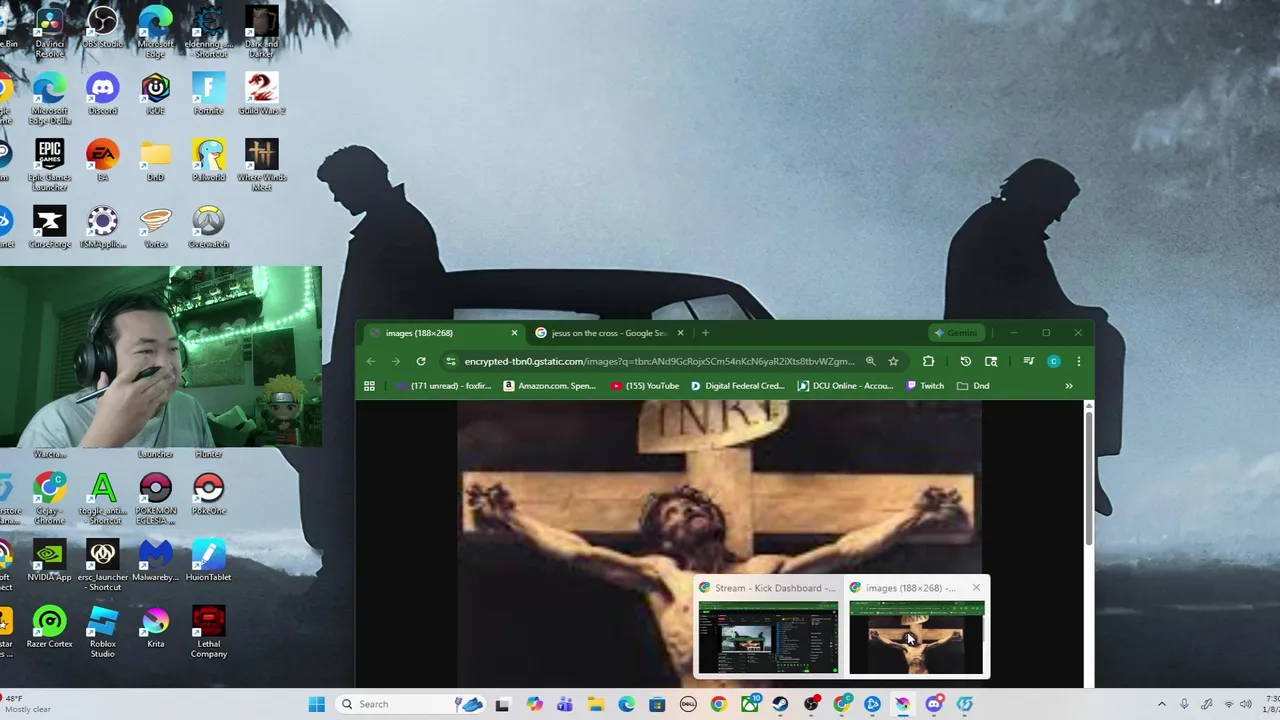This screenshot has width=1280, height=720.
Task: Open Chrome media controls button
Action: click(x=1028, y=361)
